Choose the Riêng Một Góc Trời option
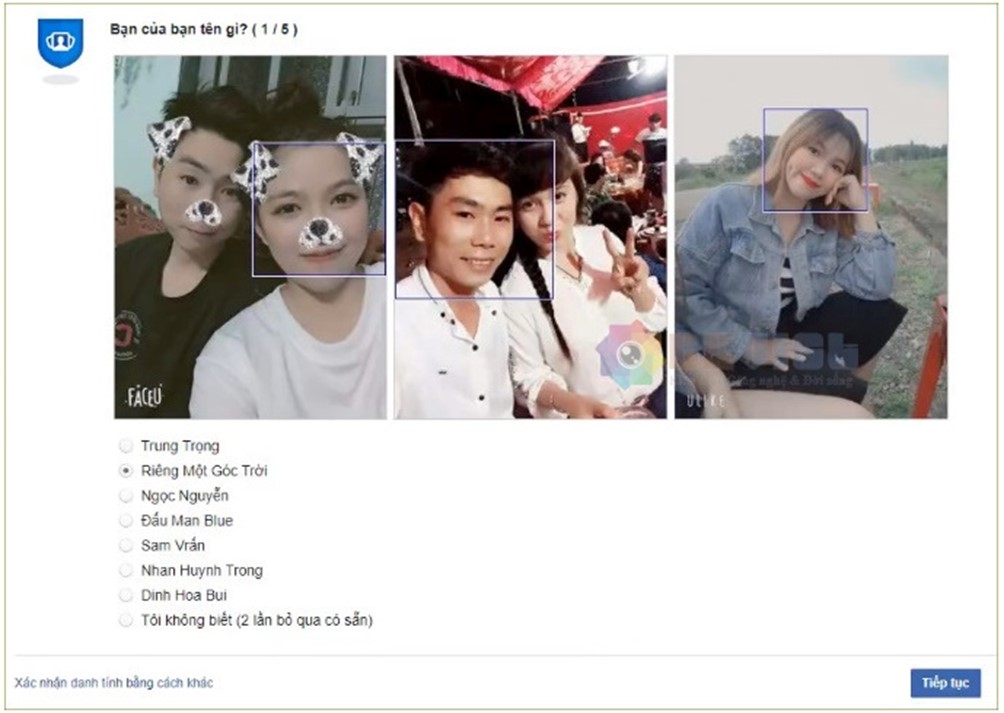Image resolution: width=1004 pixels, height=713 pixels. (x=126, y=470)
